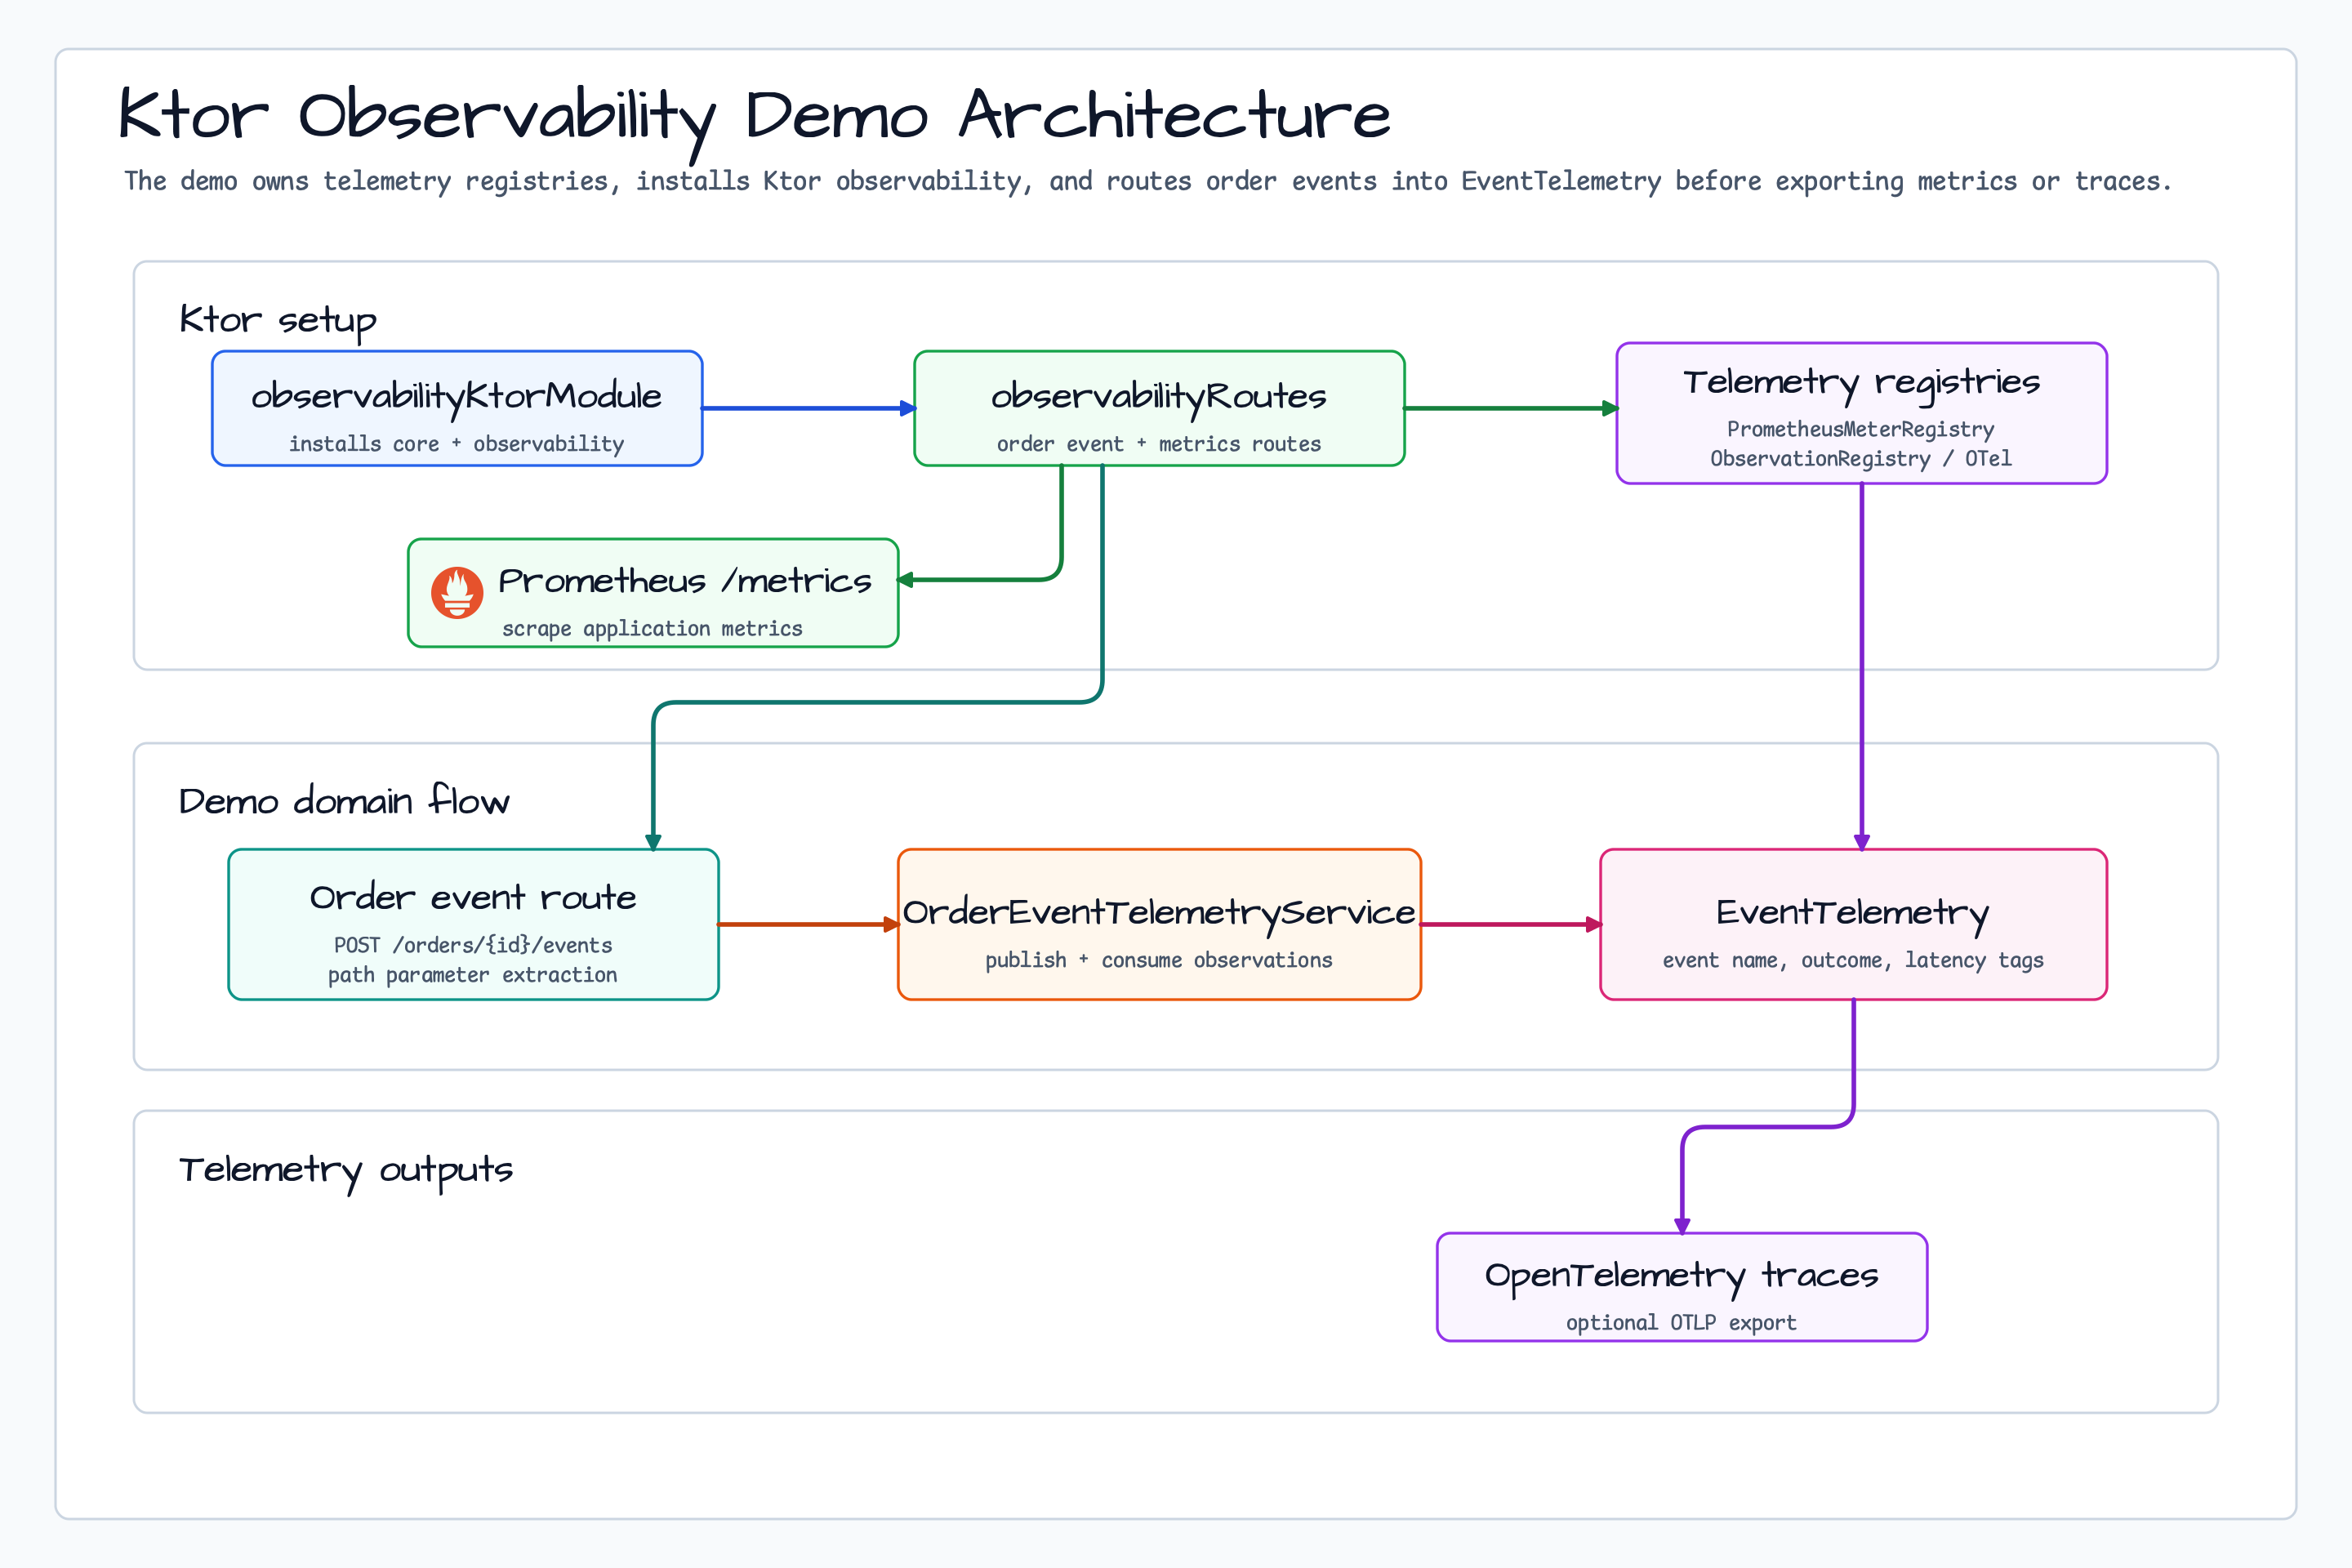Click the 'Prometheus /metrics' title text
The width and height of the screenshot is (2352, 1568).
tap(685, 581)
